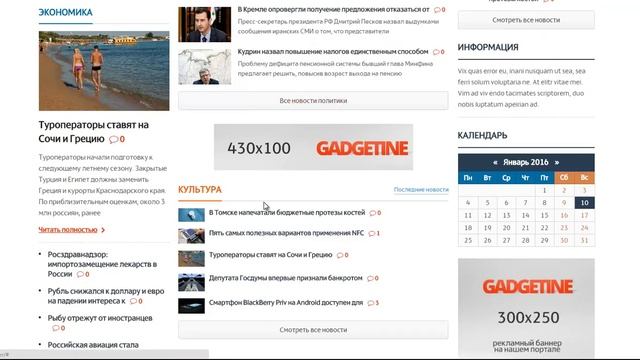Image resolution: width=640 pixels, height=360 pixels.
Task: Click arrow icon after Читать полностью
Action: (x=103, y=230)
